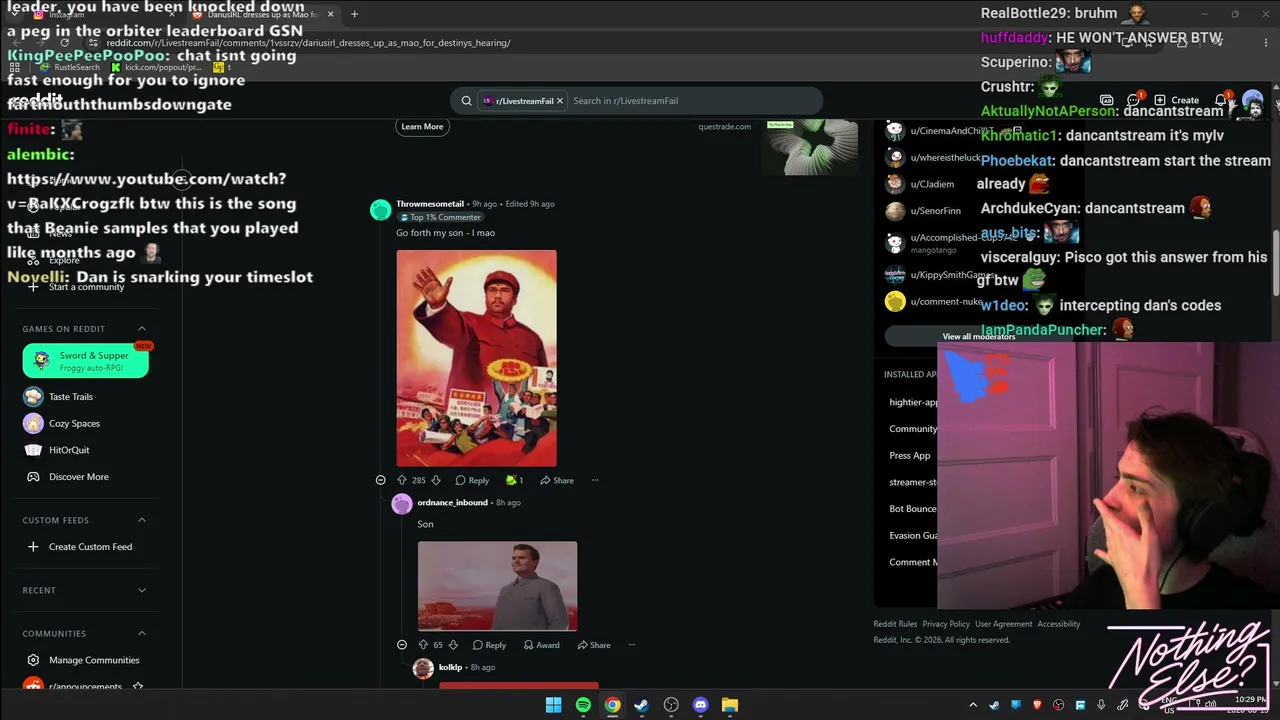Open the user profile avatar menu
The image size is (1280, 720).
[x=1252, y=101]
